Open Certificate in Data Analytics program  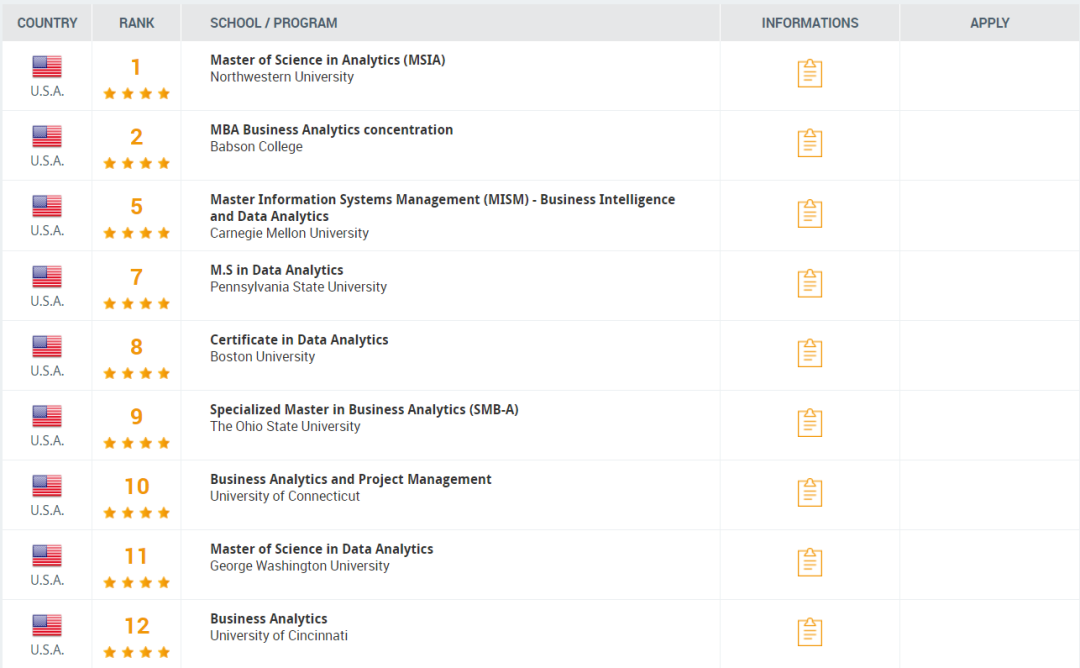click(x=299, y=340)
